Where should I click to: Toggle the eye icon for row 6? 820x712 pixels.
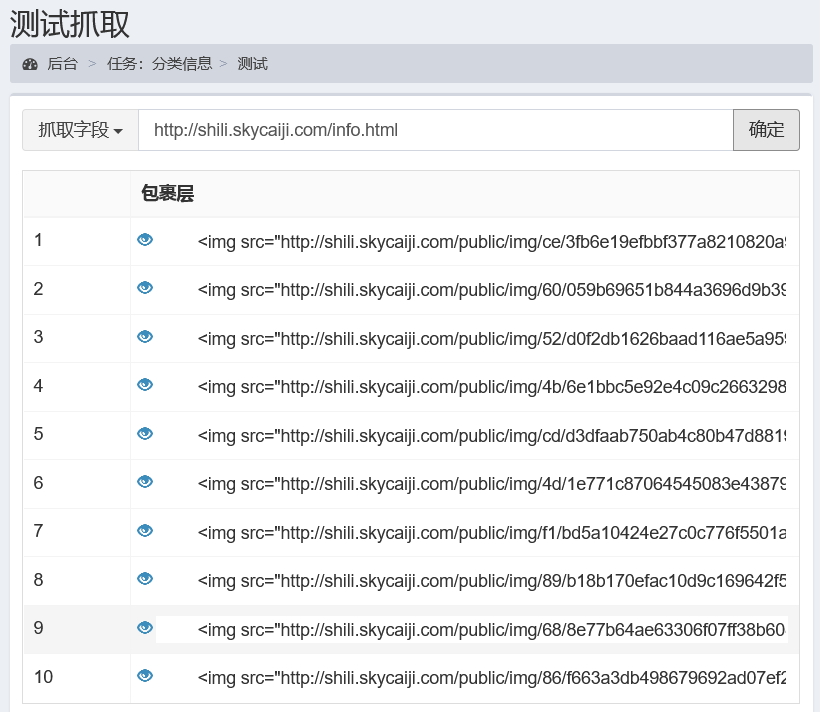(x=145, y=483)
